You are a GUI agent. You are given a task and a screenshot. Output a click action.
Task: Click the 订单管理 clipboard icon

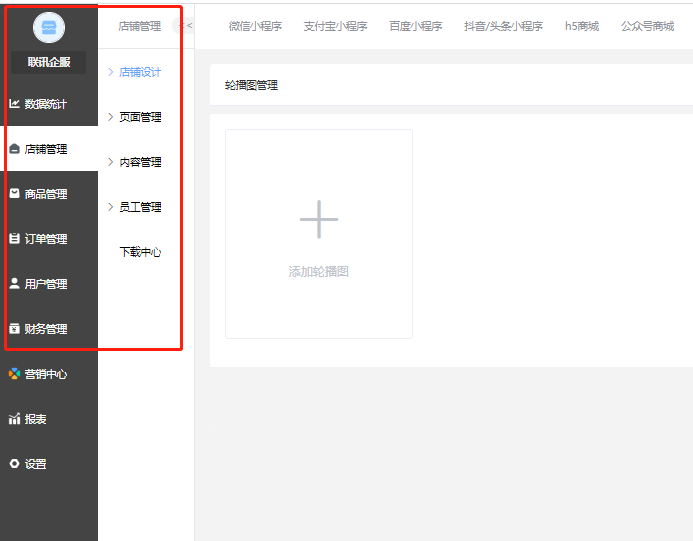pyautogui.click(x=14, y=239)
